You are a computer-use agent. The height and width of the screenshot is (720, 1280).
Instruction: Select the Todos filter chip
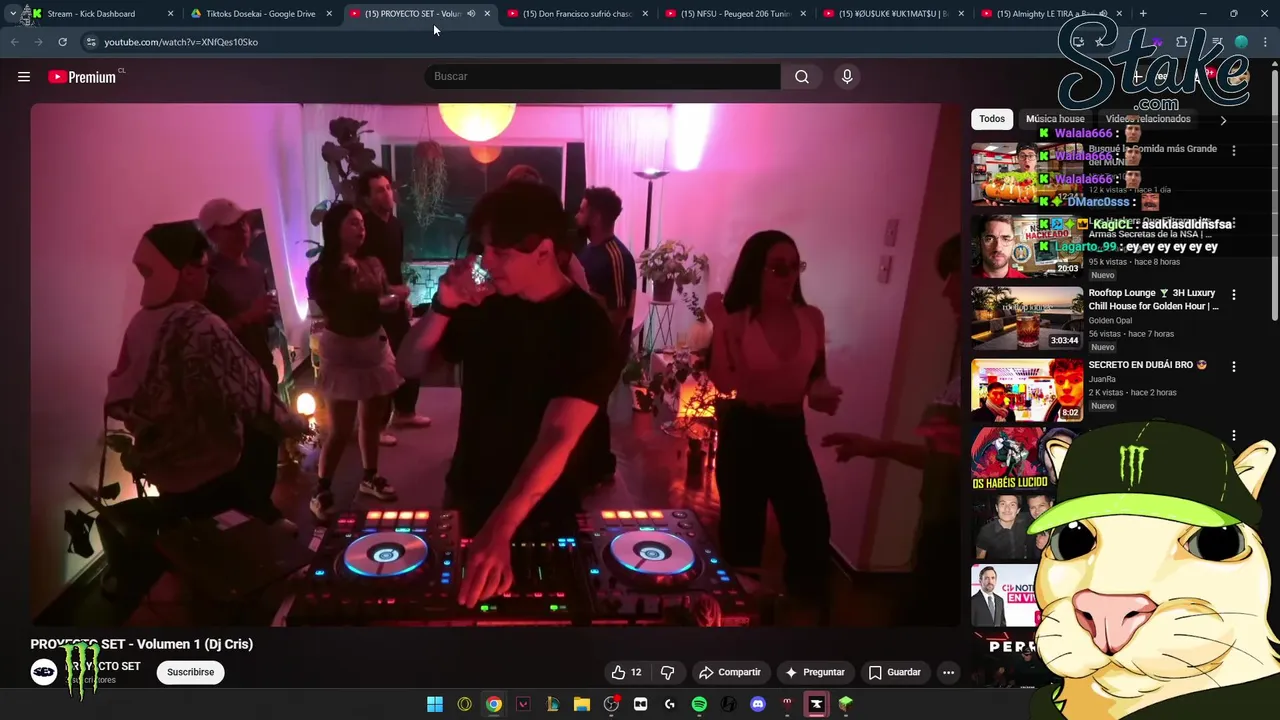[x=992, y=119]
